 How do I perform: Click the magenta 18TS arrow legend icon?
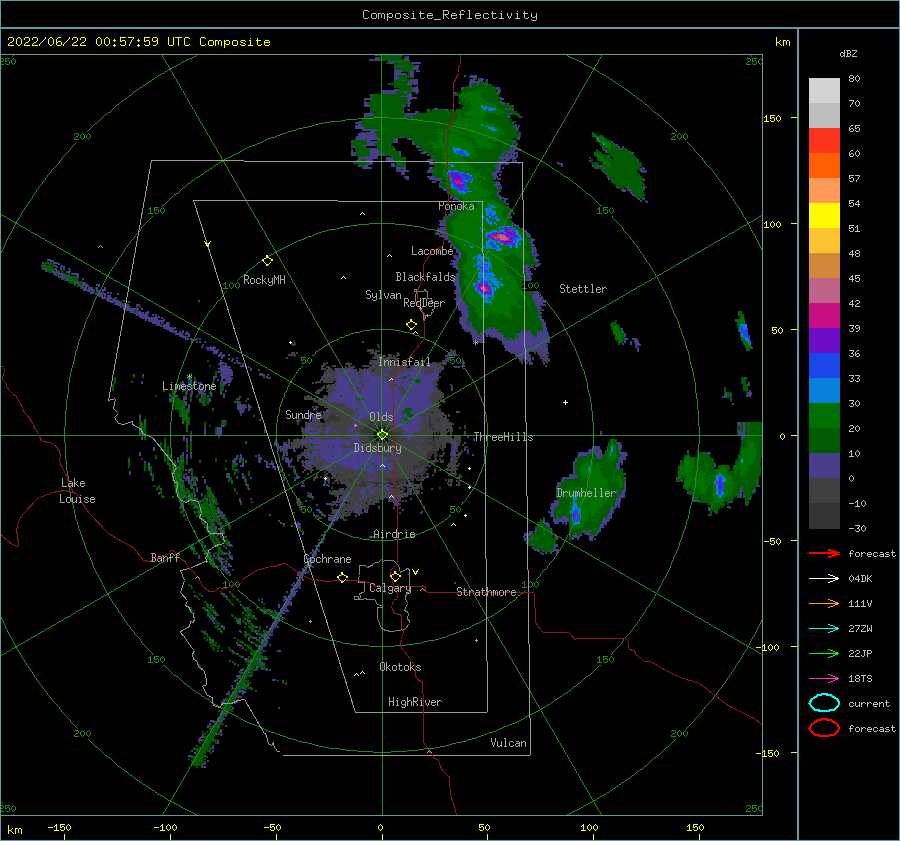pyautogui.click(x=824, y=679)
